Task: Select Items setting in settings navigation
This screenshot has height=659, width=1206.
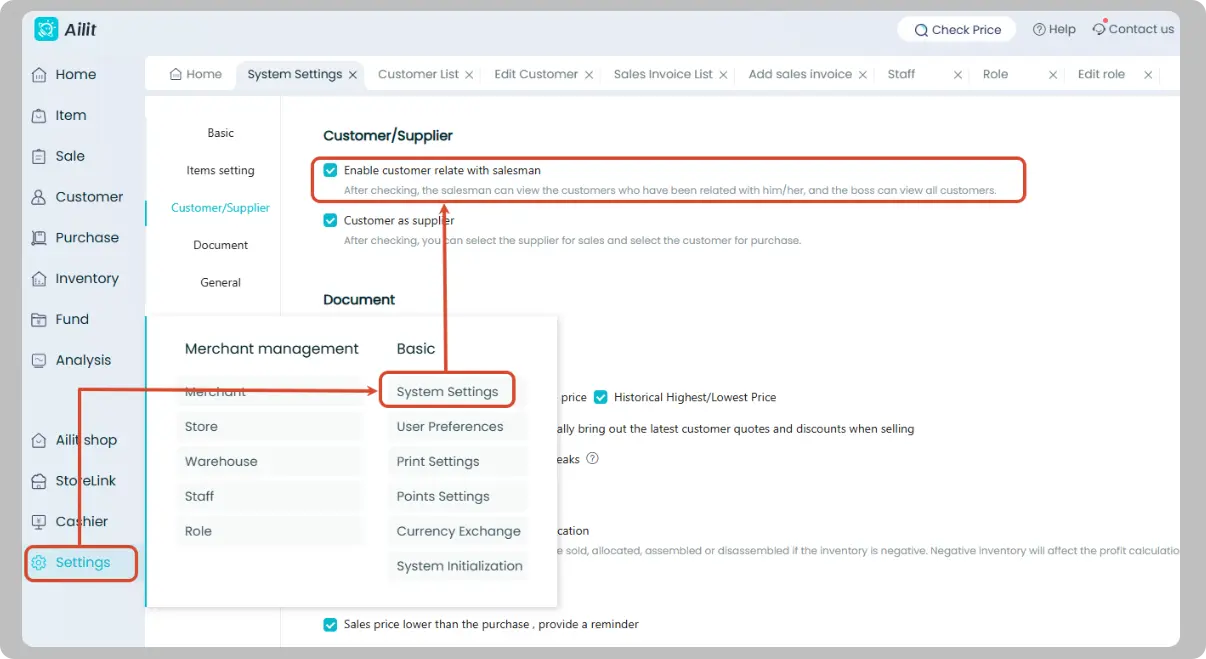Action: pyautogui.click(x=221, y=170)
